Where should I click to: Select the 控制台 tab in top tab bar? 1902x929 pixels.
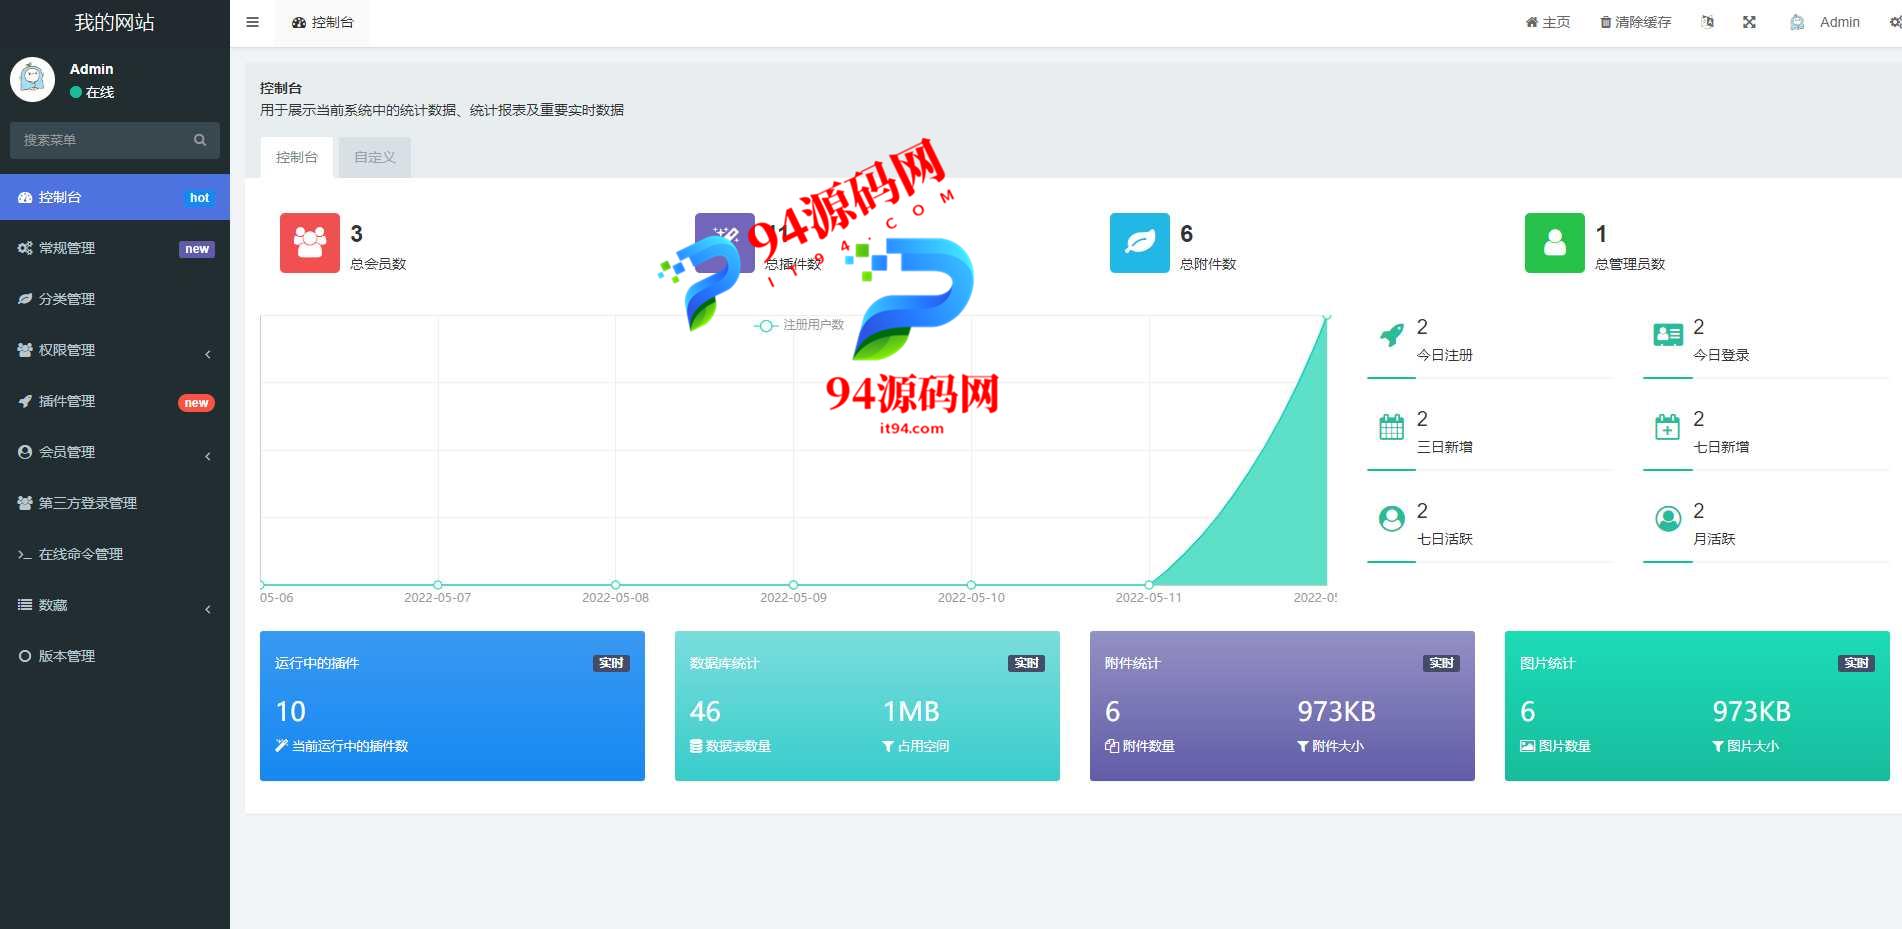323,22
